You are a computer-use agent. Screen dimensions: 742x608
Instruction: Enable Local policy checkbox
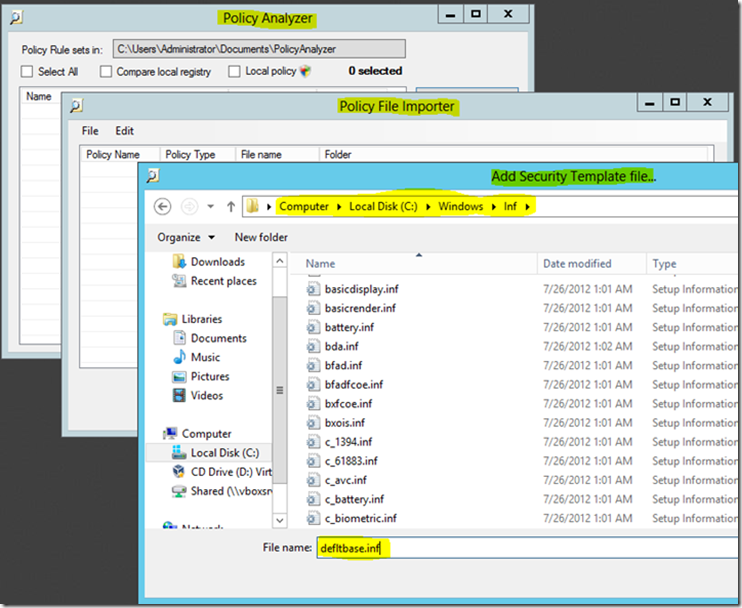pos(234,71)
